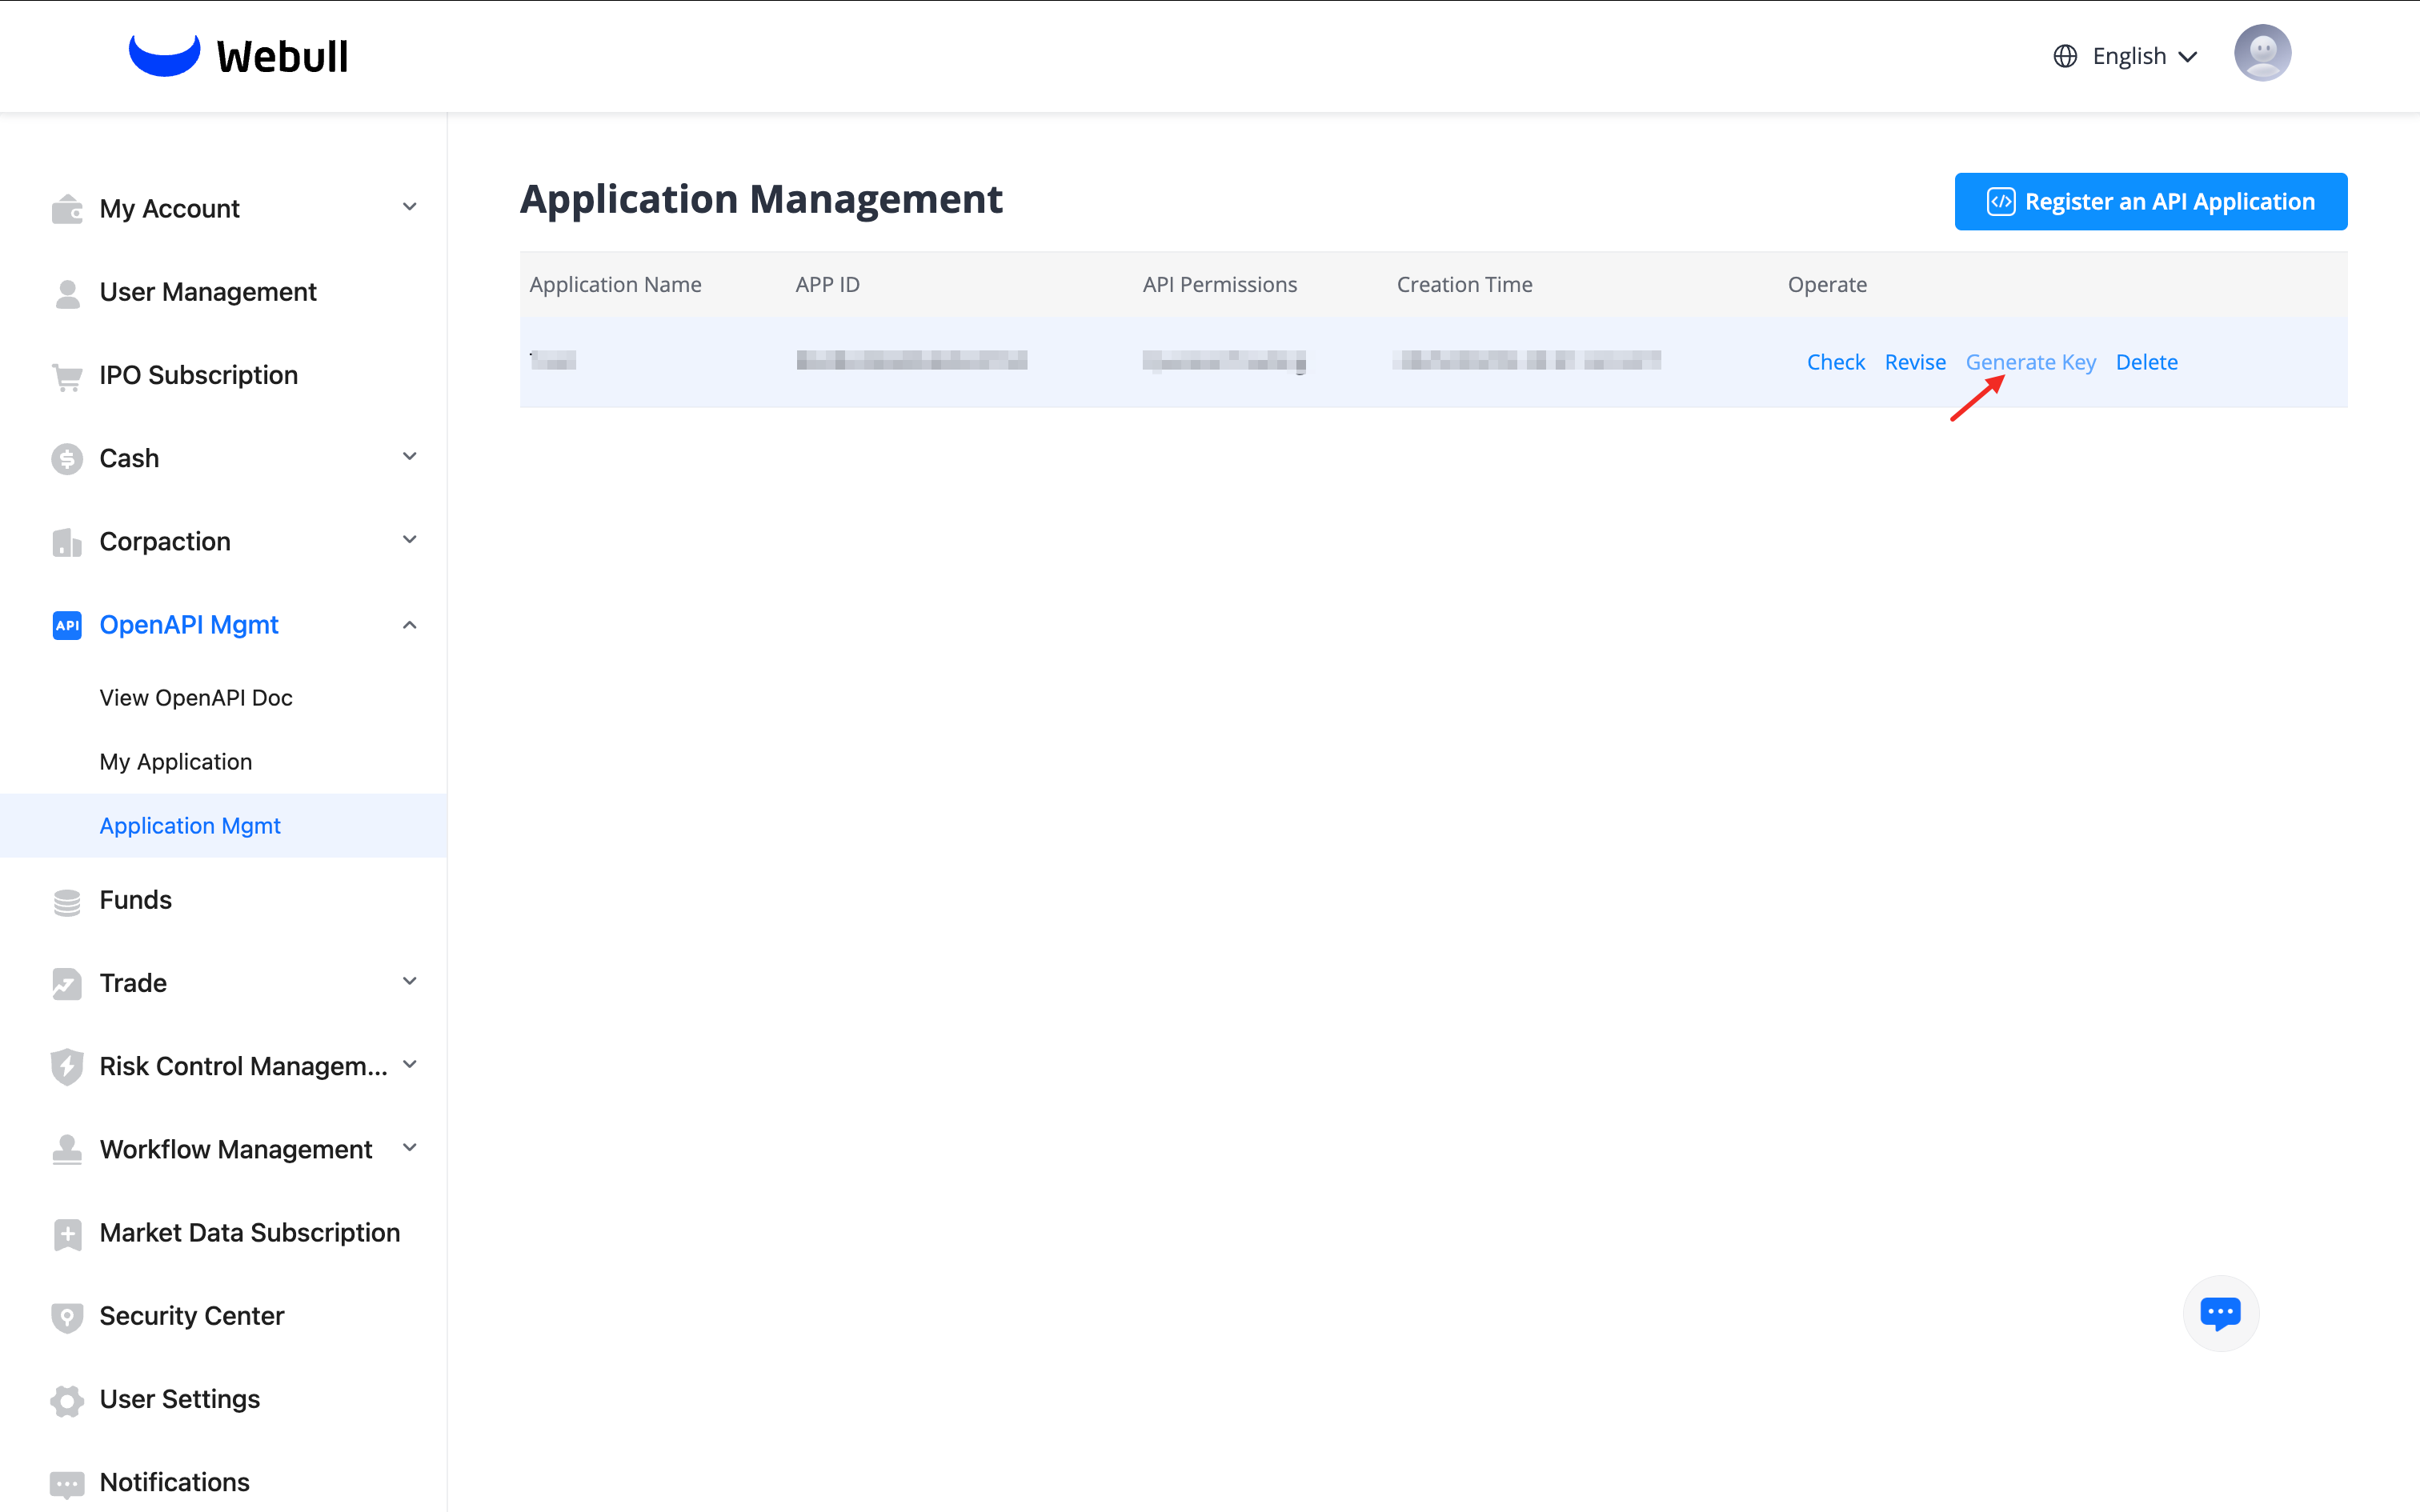Viewport: 2420px width, 1512px height.
Task: Click the Webull logo icon
Action: pyautogui.click(x=164, y=55)
